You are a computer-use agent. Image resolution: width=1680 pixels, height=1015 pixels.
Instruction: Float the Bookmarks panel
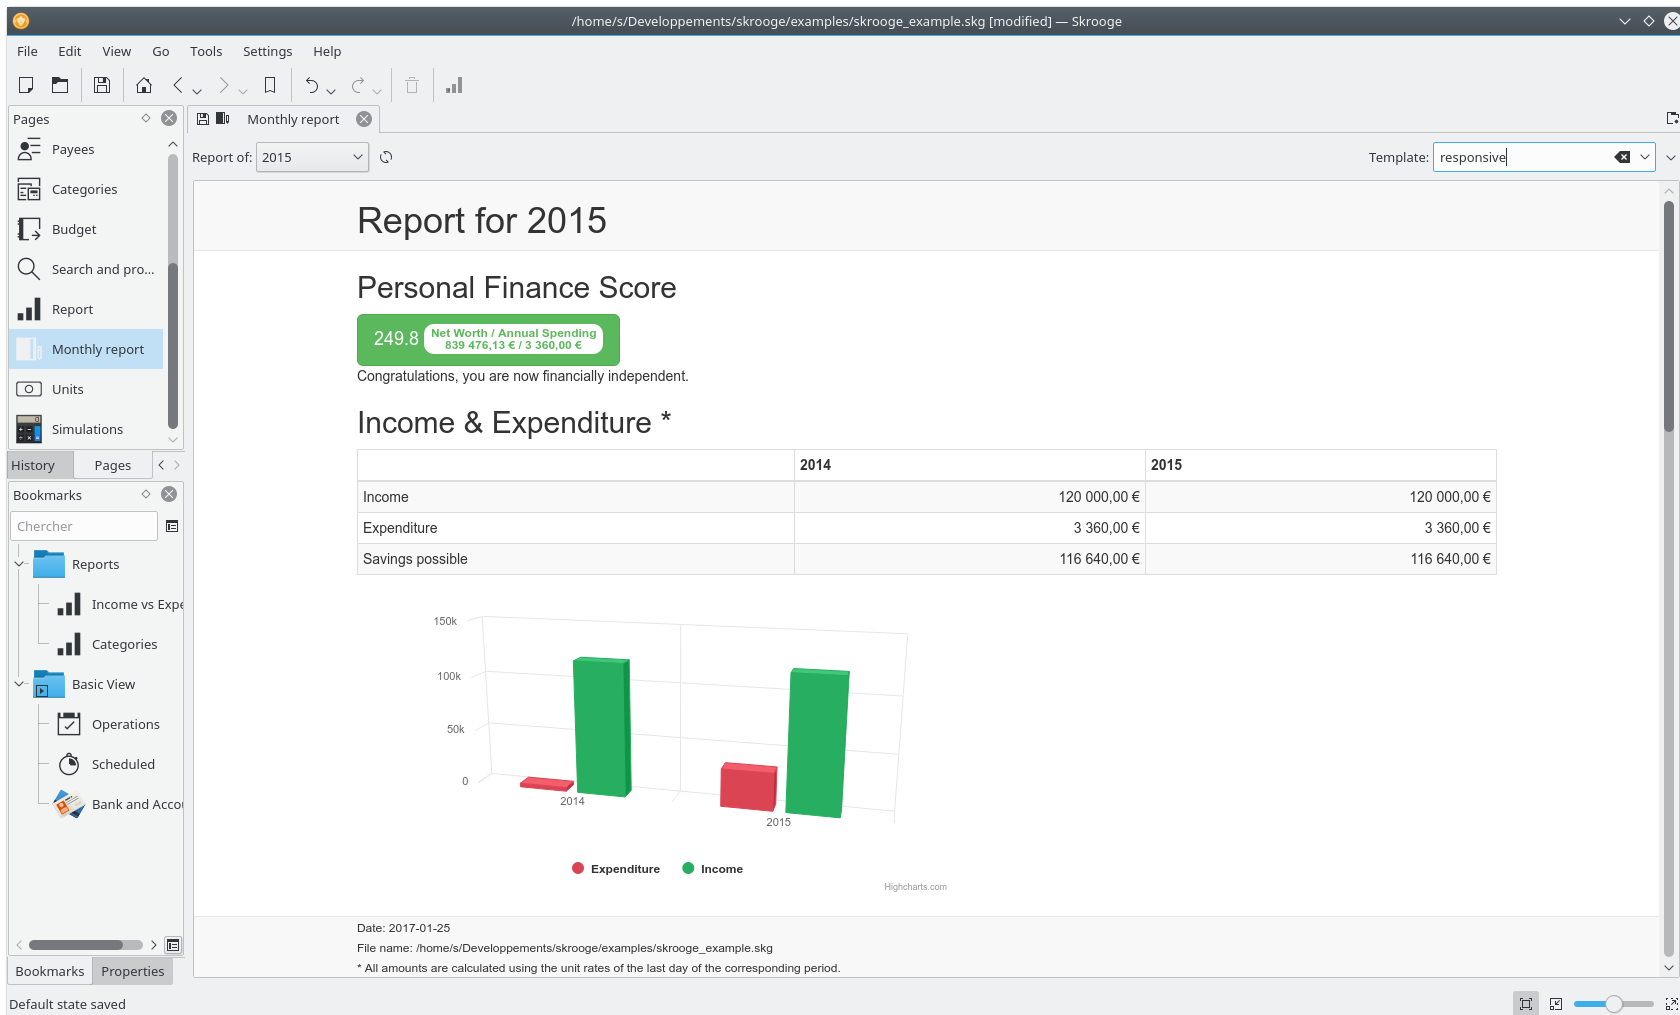click(146, 494)
